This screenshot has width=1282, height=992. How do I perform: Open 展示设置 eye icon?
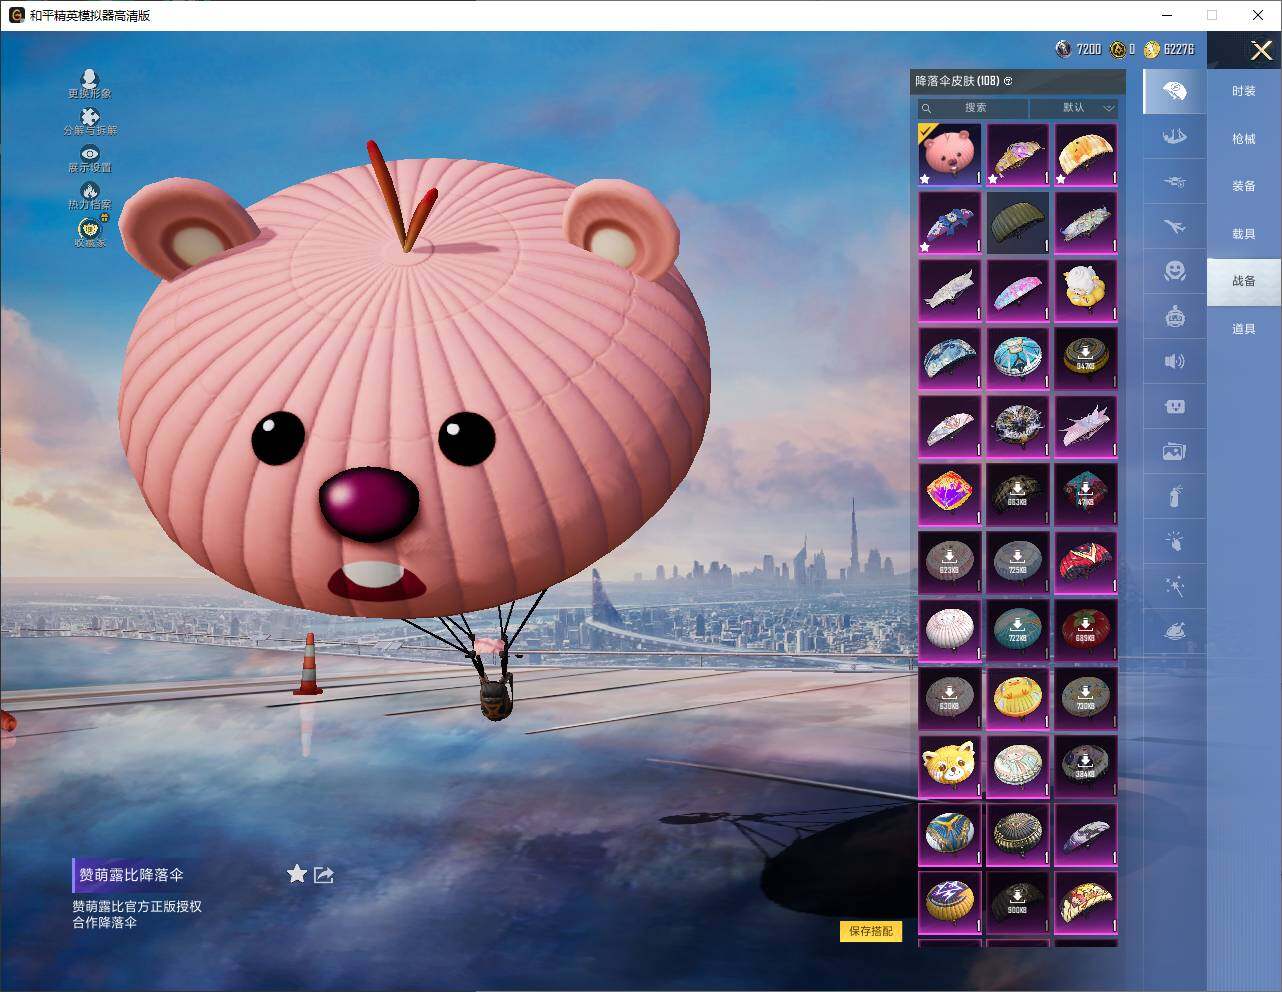point(90,158)
